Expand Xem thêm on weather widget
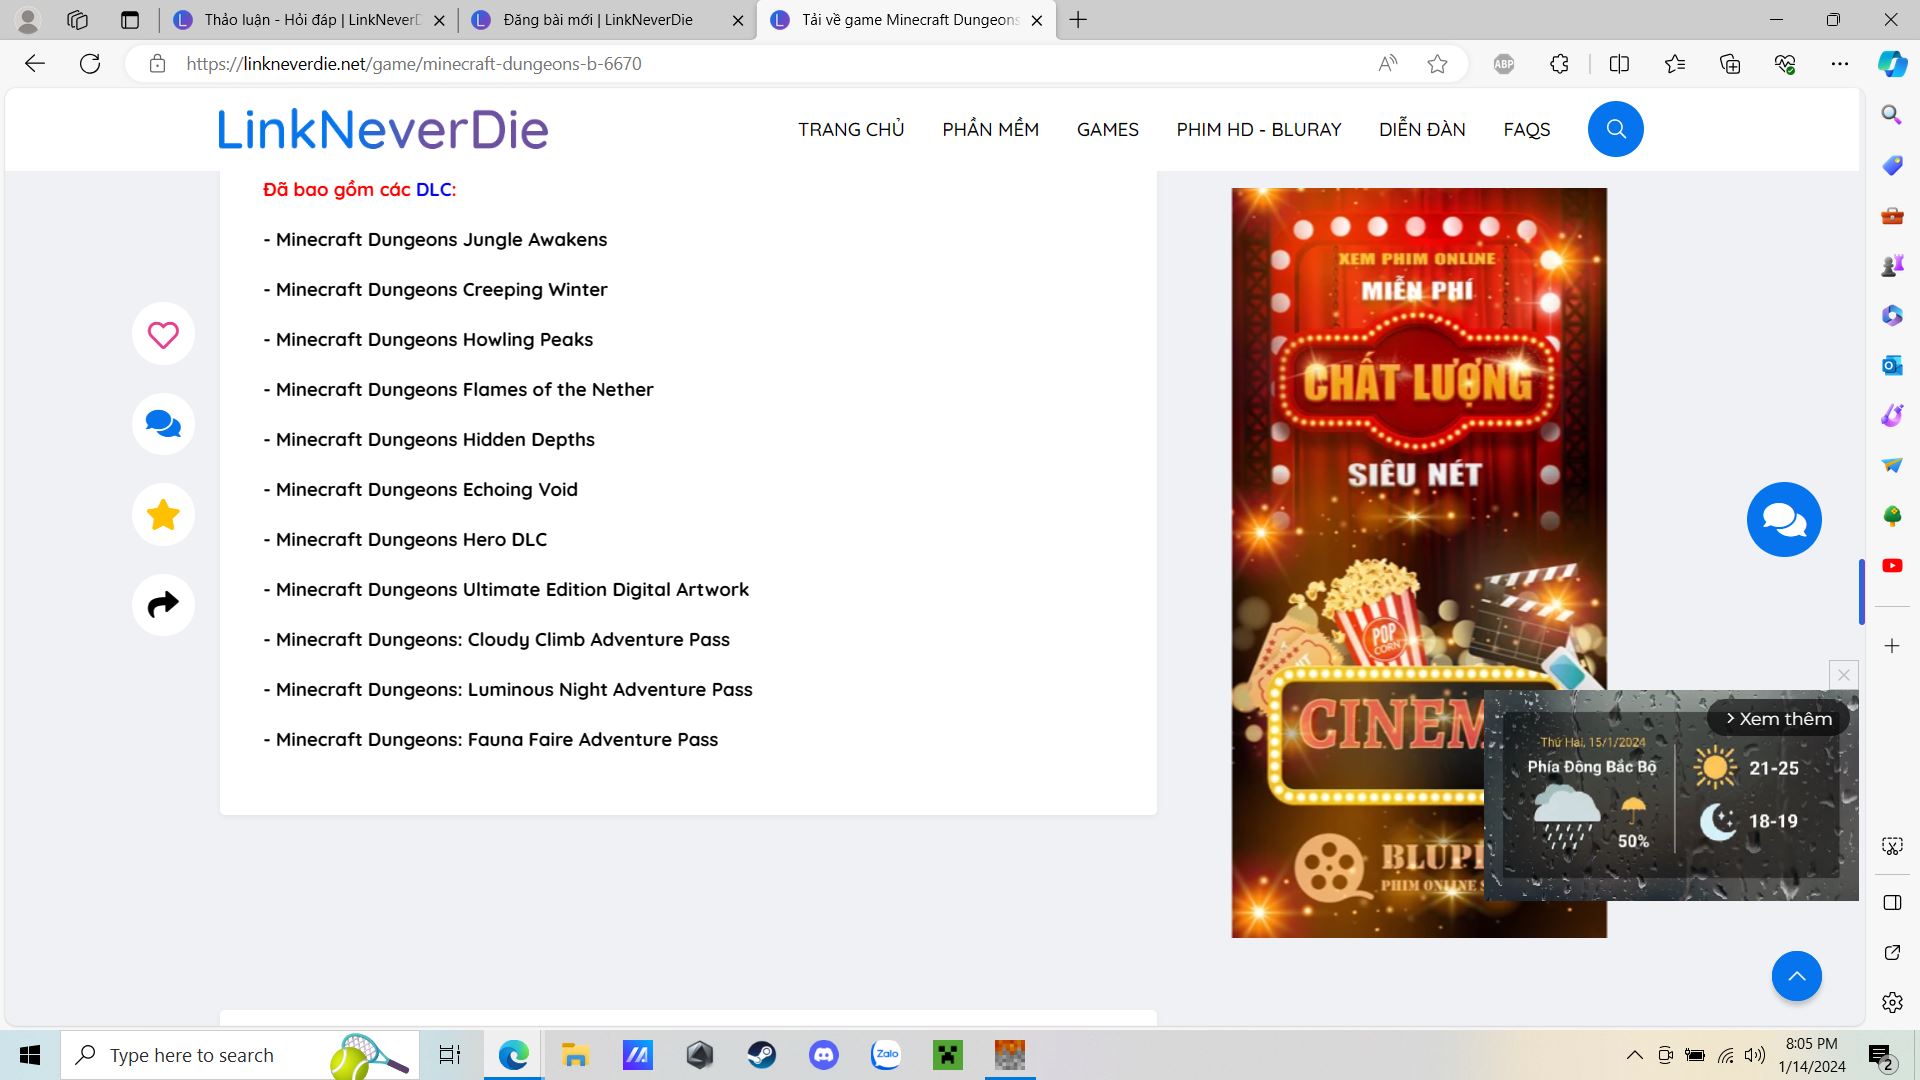The width and height of the screenshot is (1920, 1080). pyautogui.click(x=1778, y=718)
